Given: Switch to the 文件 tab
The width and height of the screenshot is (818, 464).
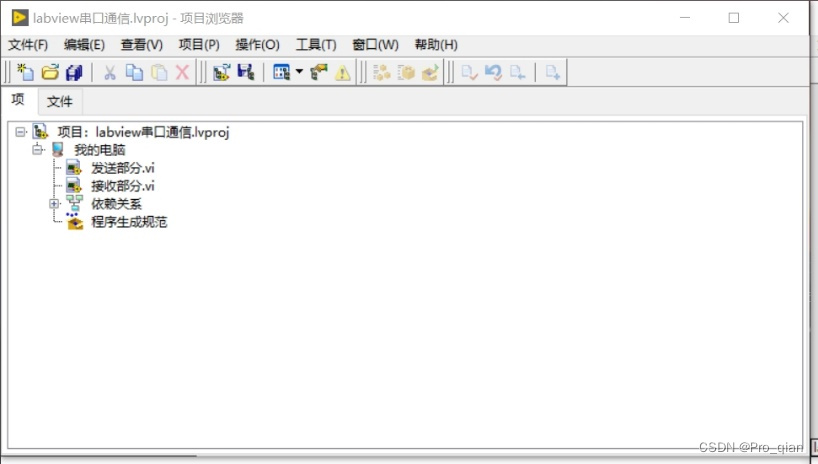Looking at the screenshot, I should click(60, 101).
